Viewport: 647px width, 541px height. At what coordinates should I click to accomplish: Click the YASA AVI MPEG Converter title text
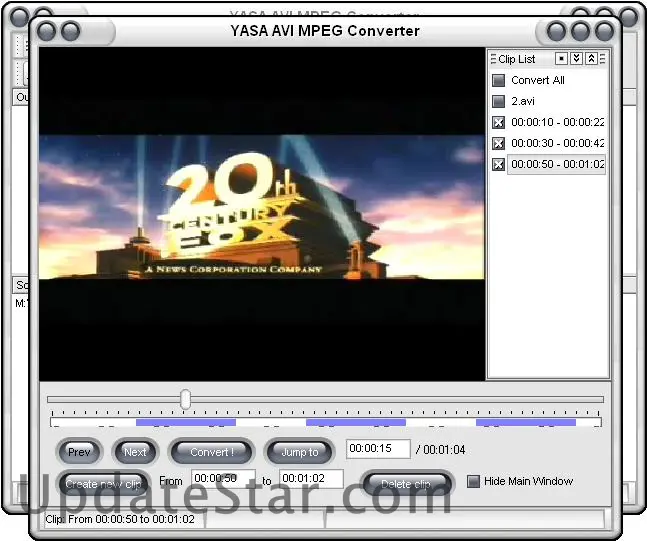point(325,31)
